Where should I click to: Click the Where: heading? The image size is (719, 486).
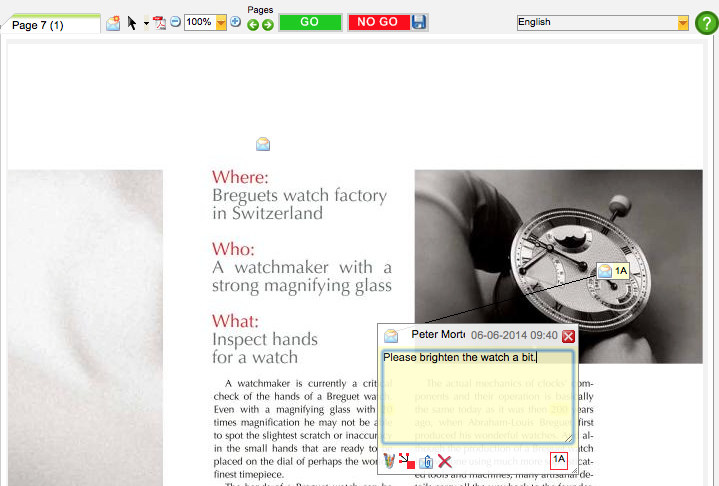240,177
